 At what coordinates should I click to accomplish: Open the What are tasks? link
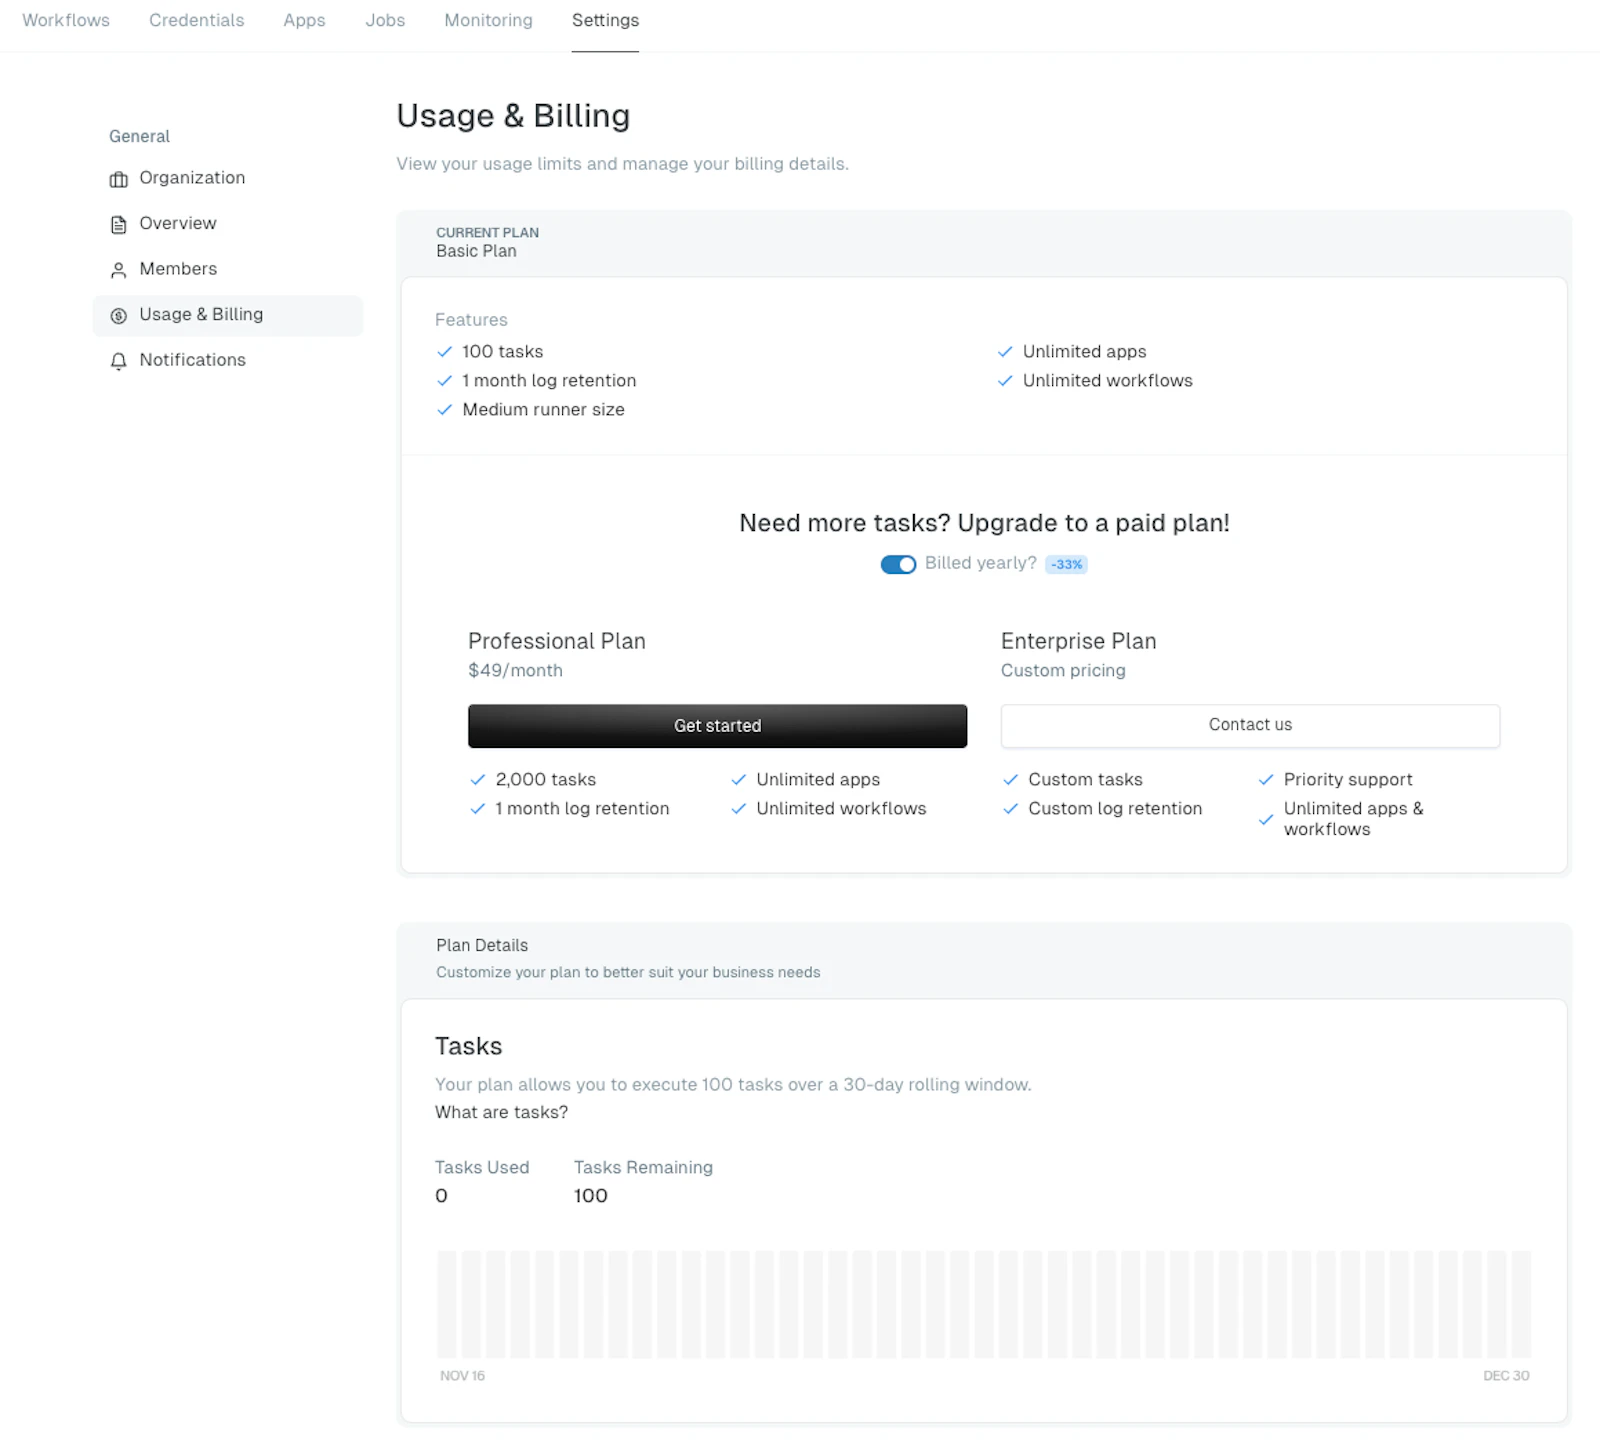(x=501, y=1113)
